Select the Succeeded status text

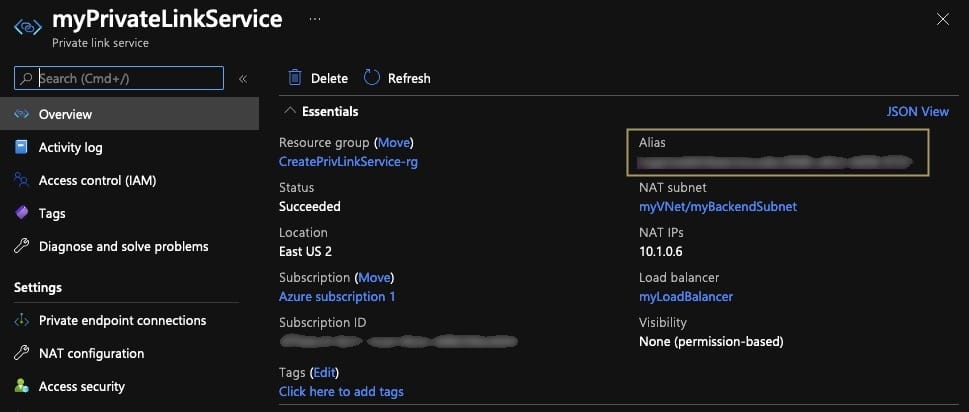[310, 207]
